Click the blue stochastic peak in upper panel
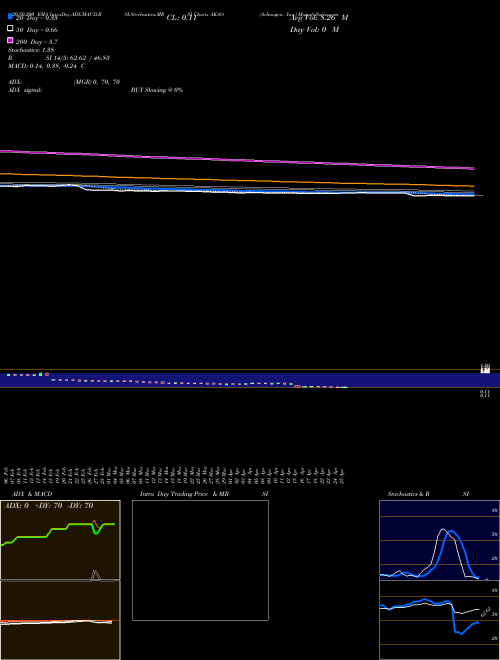This screenshot has width=500, height=660. (451, 531)
